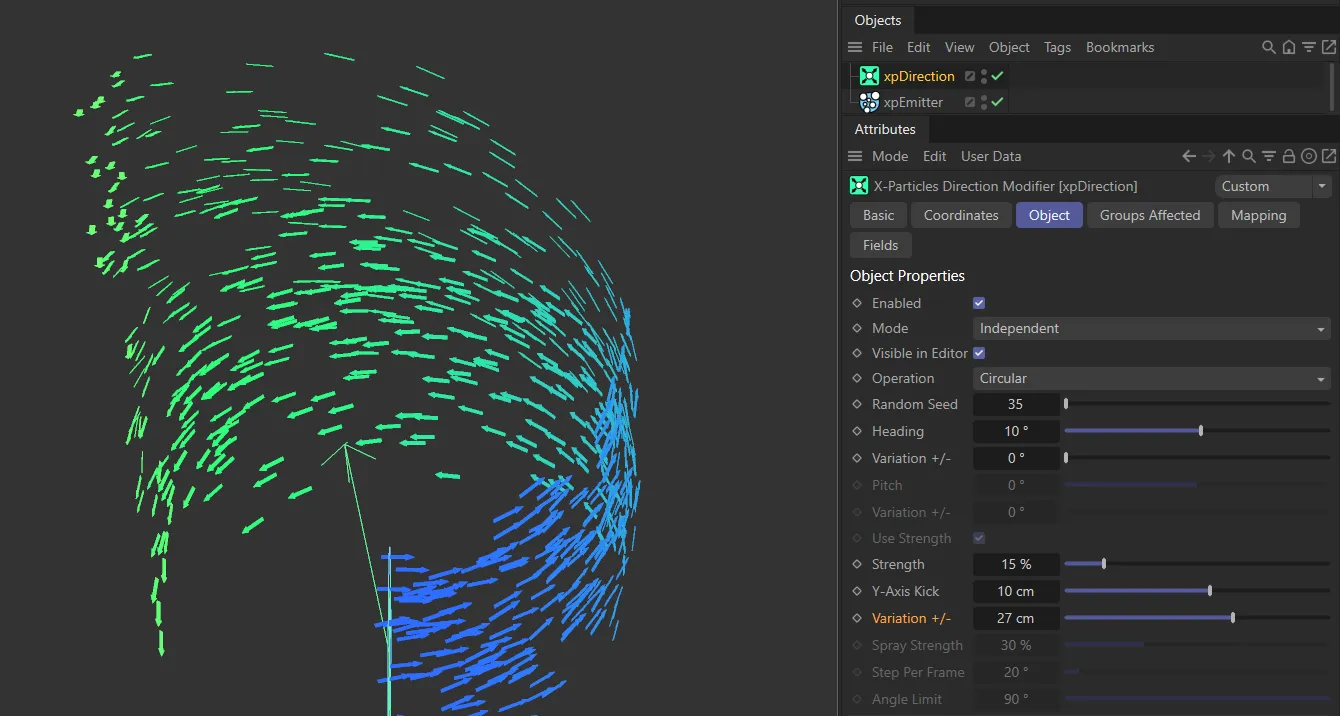Screen dimensions: 1340x716
Task: Switch to the Groups Affected tab
Action: (1150, 215)
